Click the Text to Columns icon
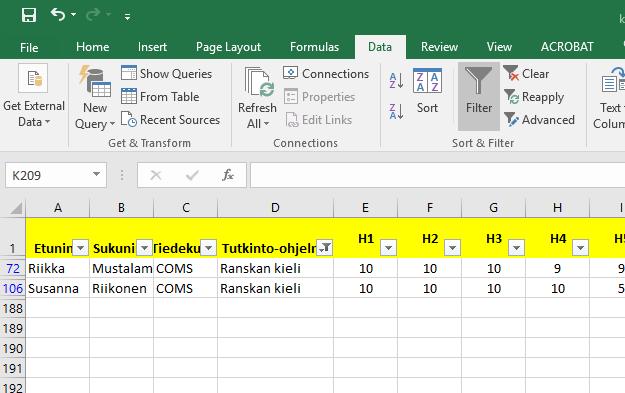This screenshot has width=625, height=393. [613, 80]
